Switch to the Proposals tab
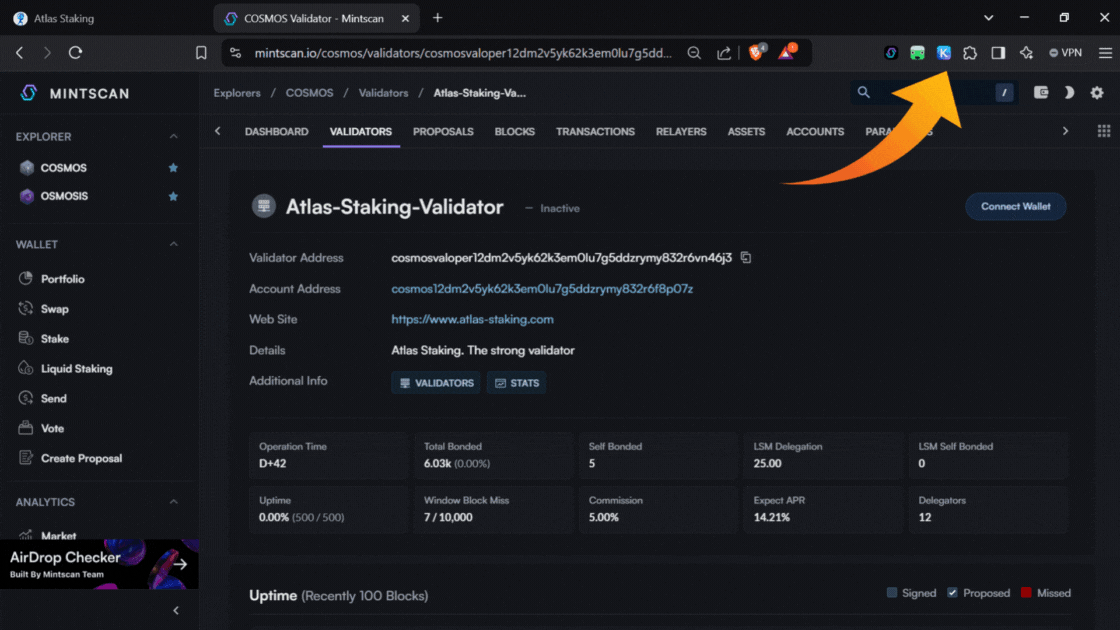The width and height of the screenshot is (1120, 630). point(443,132)
